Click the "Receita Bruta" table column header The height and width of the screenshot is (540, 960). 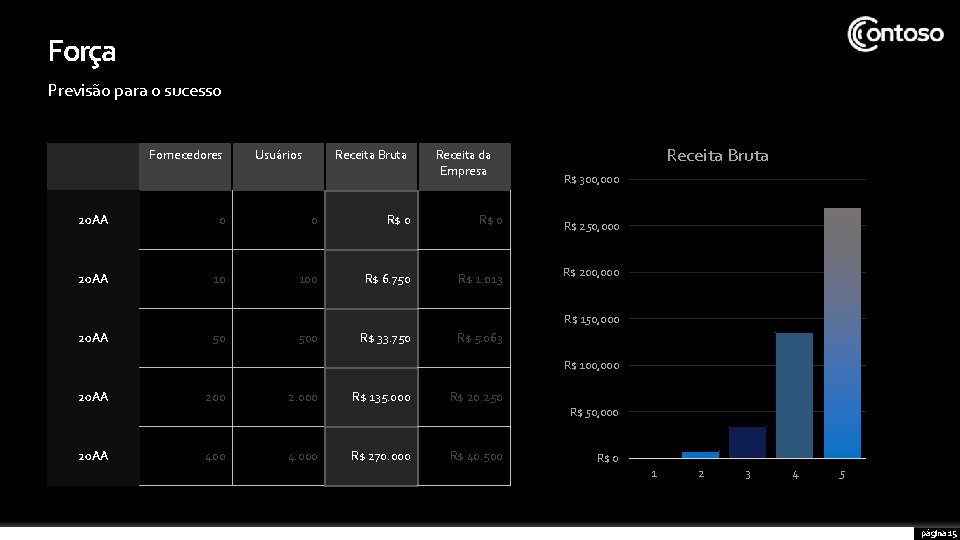371,167
